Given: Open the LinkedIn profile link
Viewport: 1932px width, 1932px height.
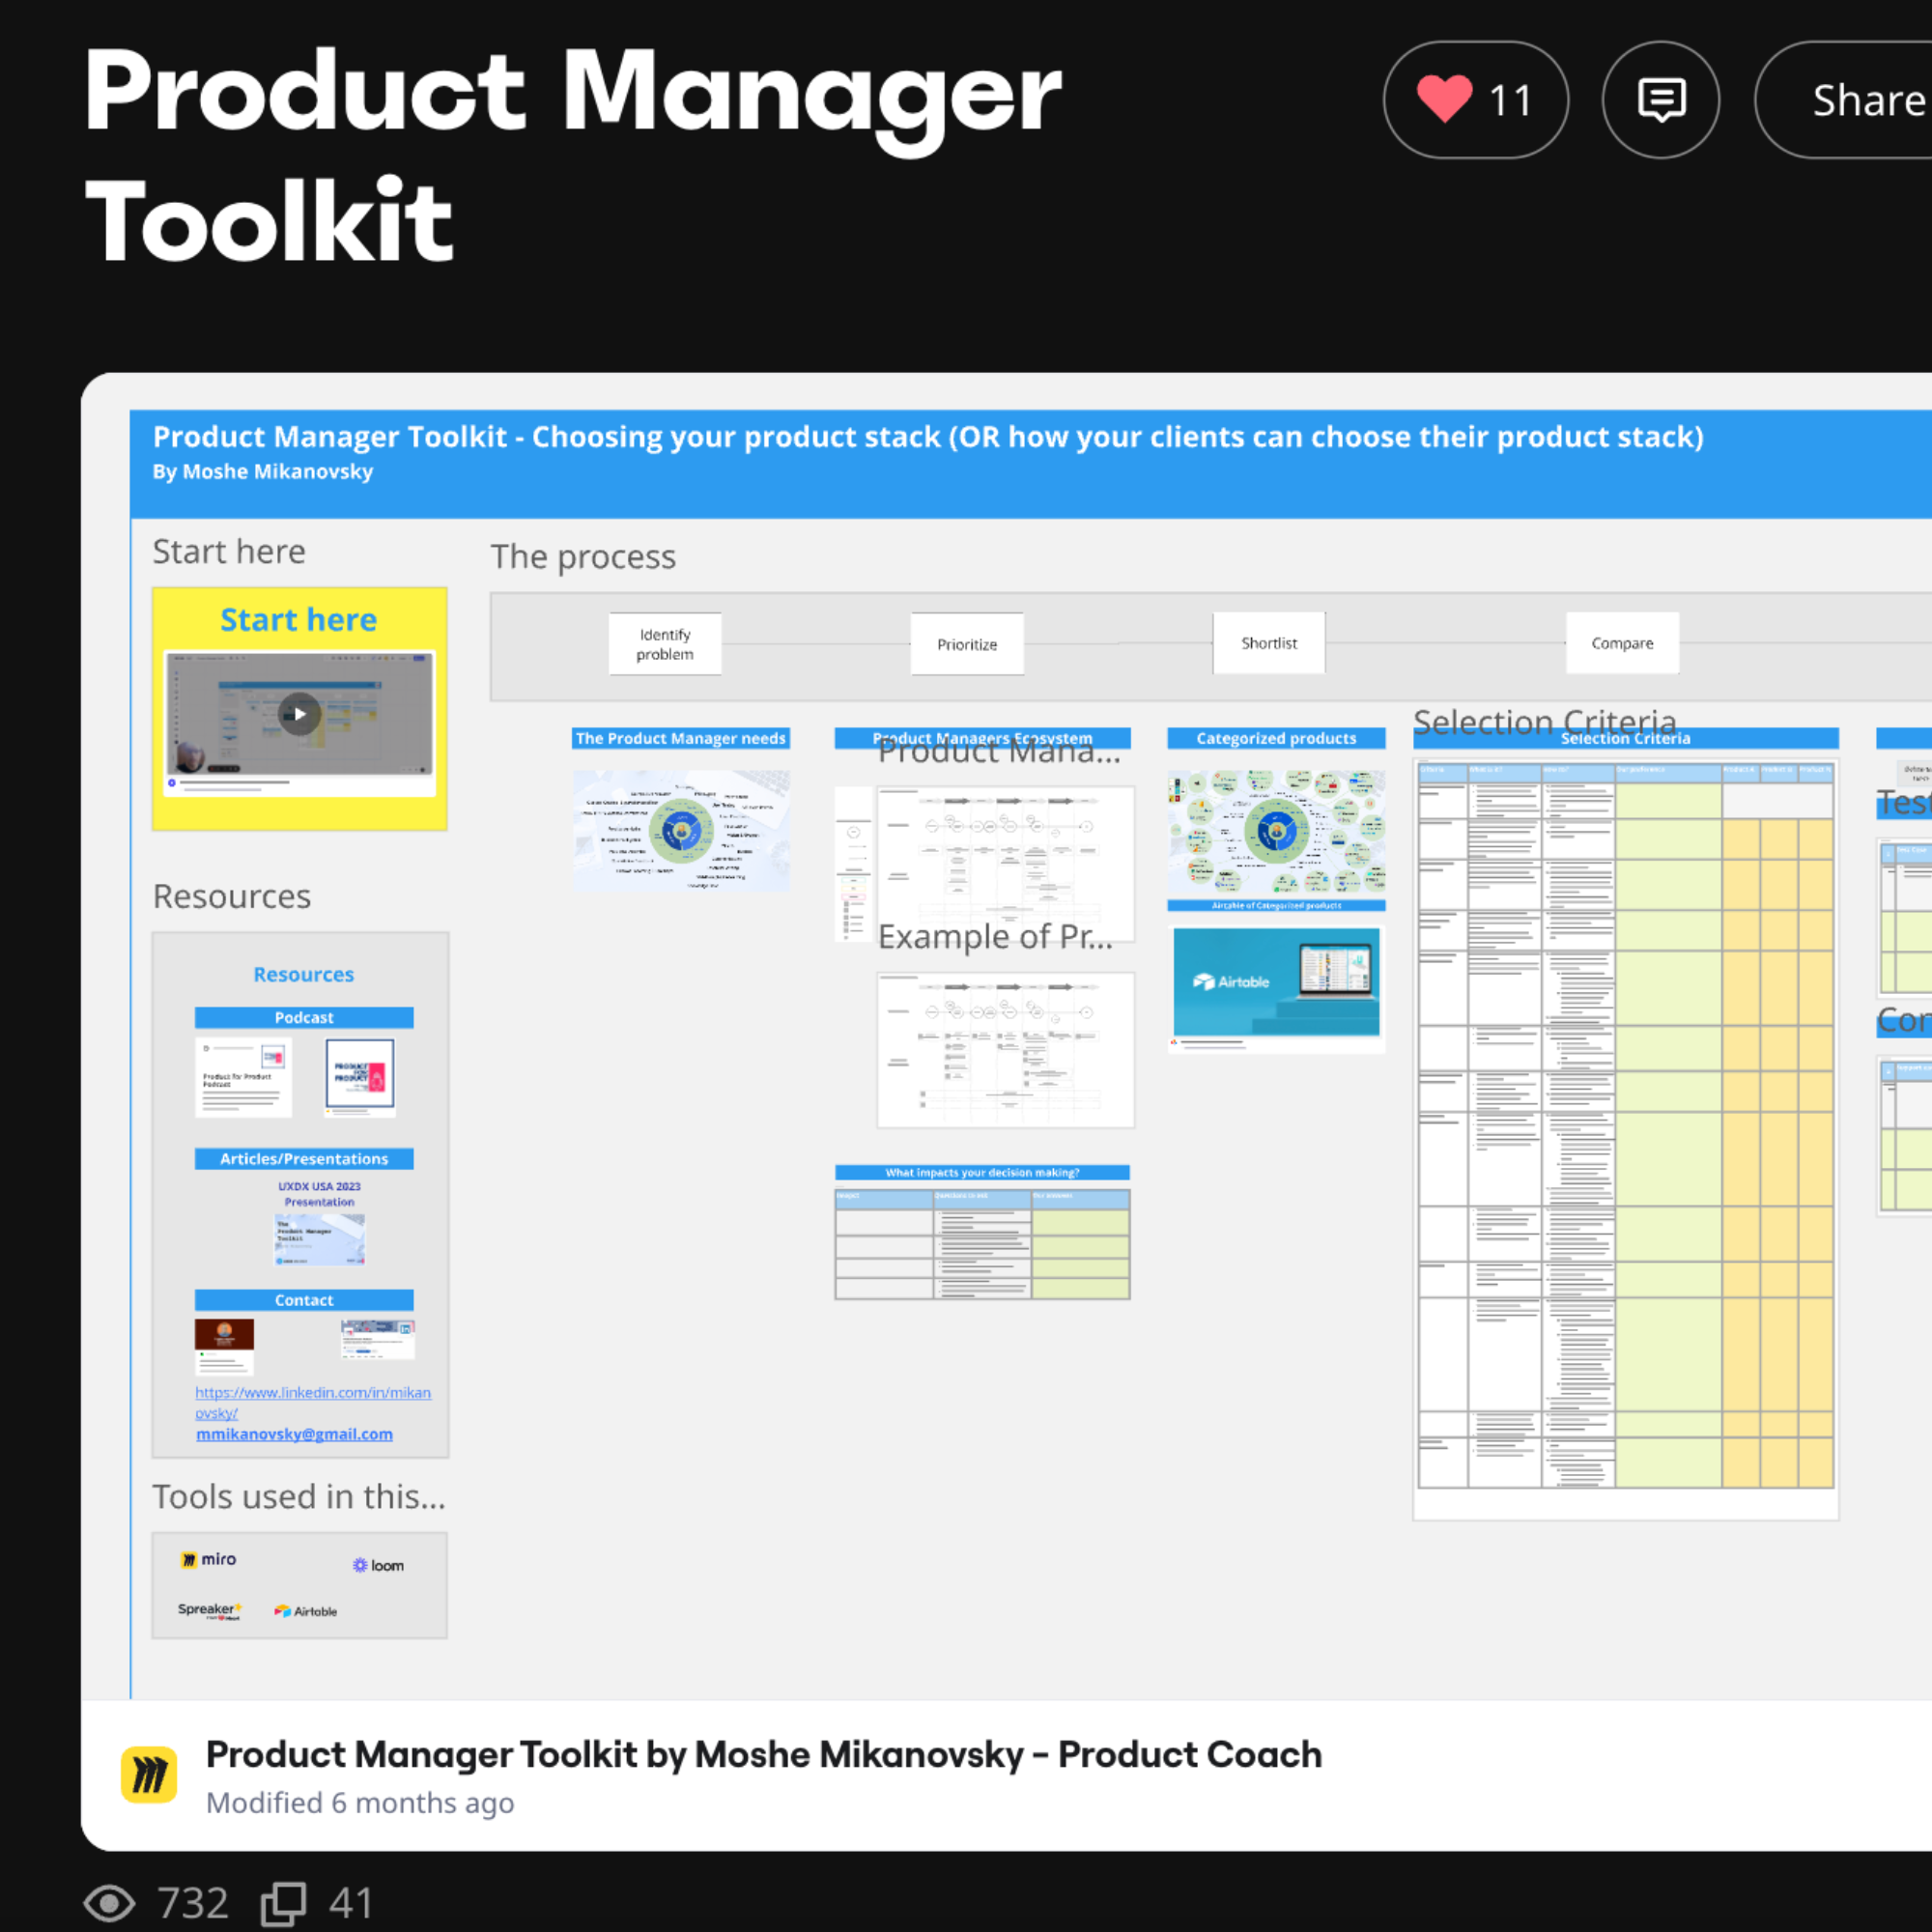Looking at the screenshot, I should 313,1402.
